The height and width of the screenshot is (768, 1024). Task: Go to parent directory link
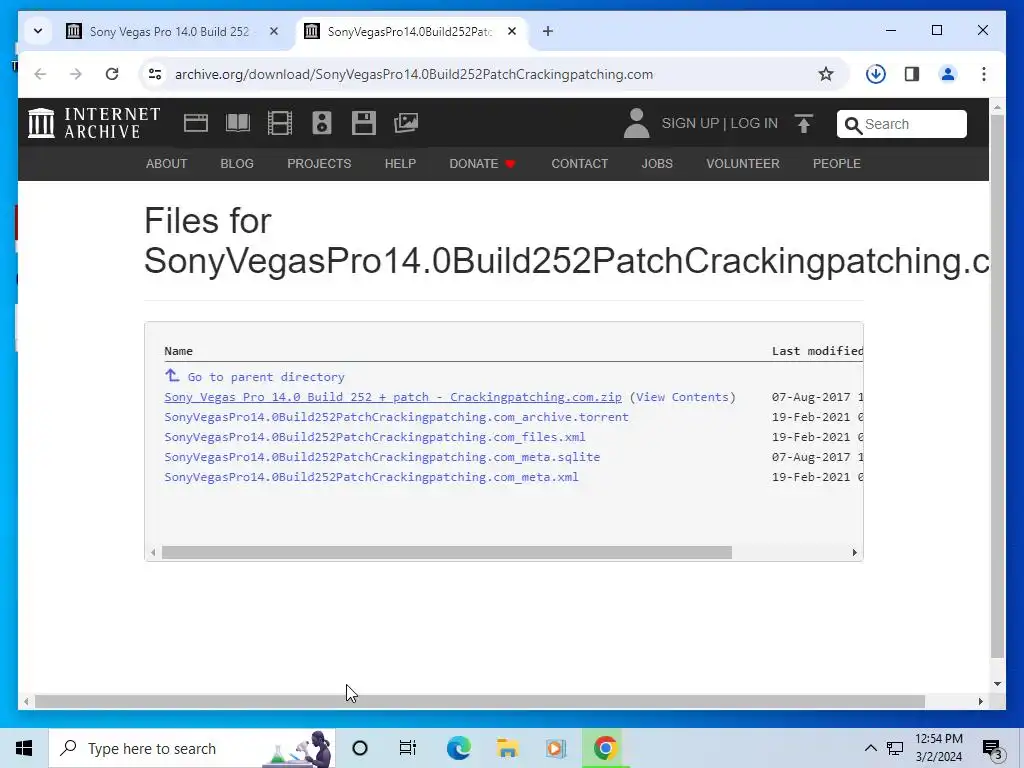[x=255, y=376]
